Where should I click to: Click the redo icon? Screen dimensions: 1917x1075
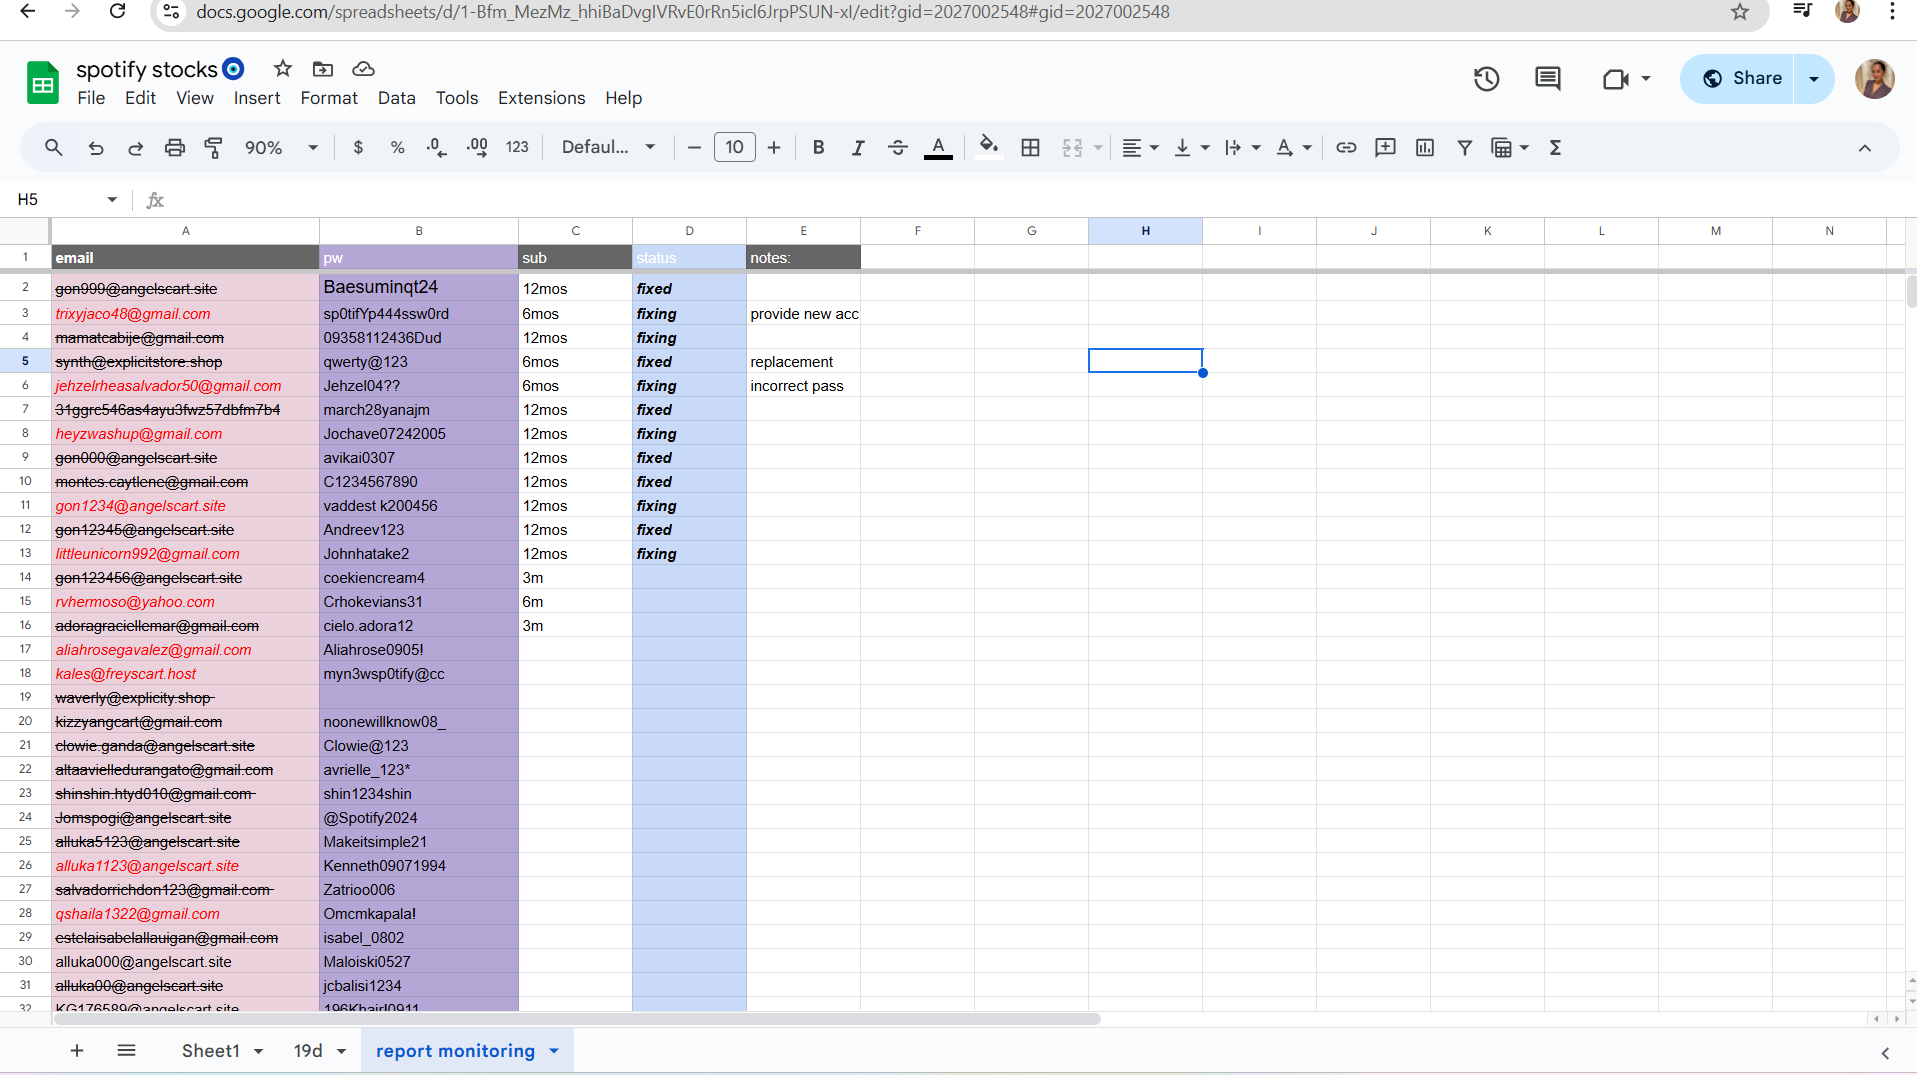pyautogui.click(x=135, y=148)
